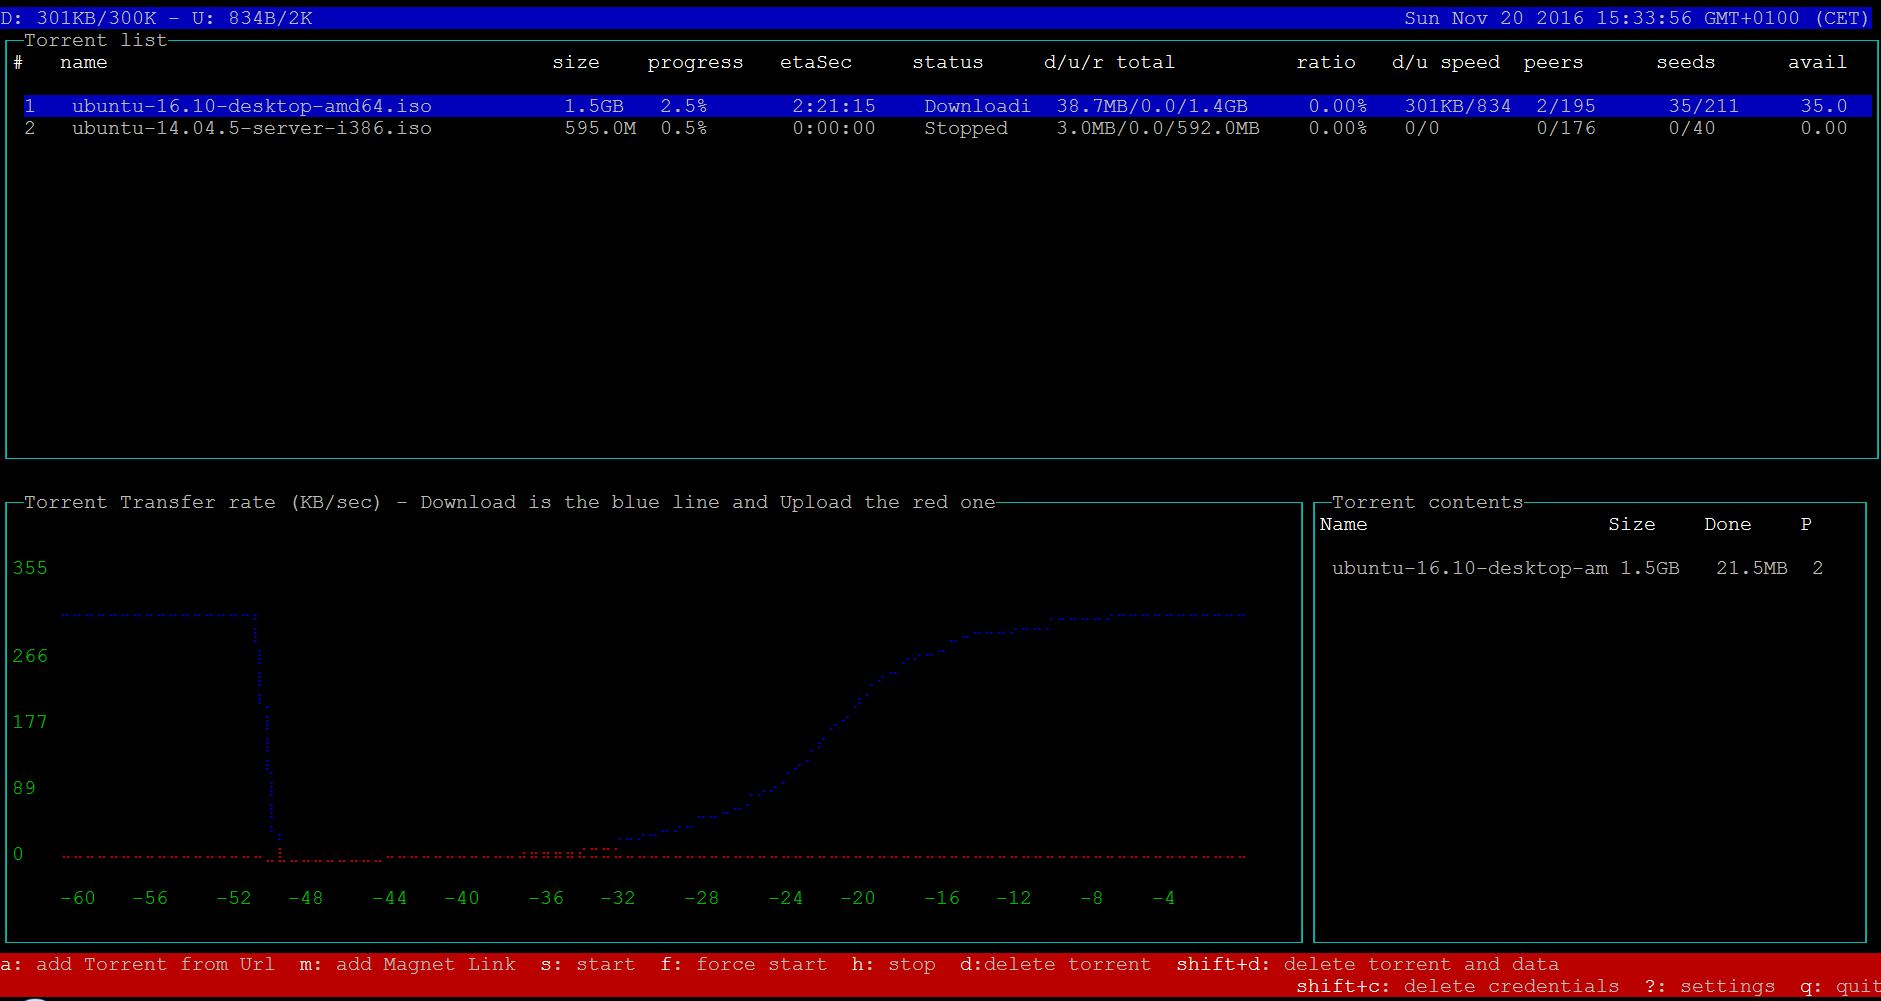
Task: Click the 0/176 peers value
Action: click(1566, 128)
